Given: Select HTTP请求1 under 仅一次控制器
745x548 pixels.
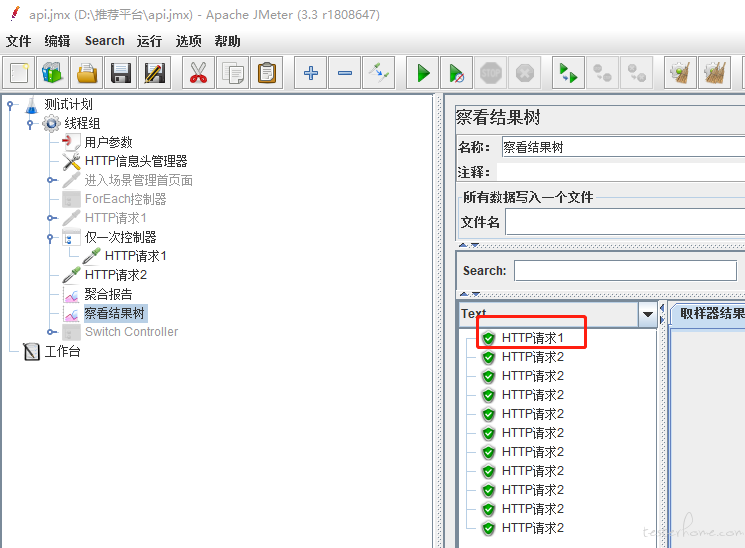Looking at the screenshot, I should point(135,256).
